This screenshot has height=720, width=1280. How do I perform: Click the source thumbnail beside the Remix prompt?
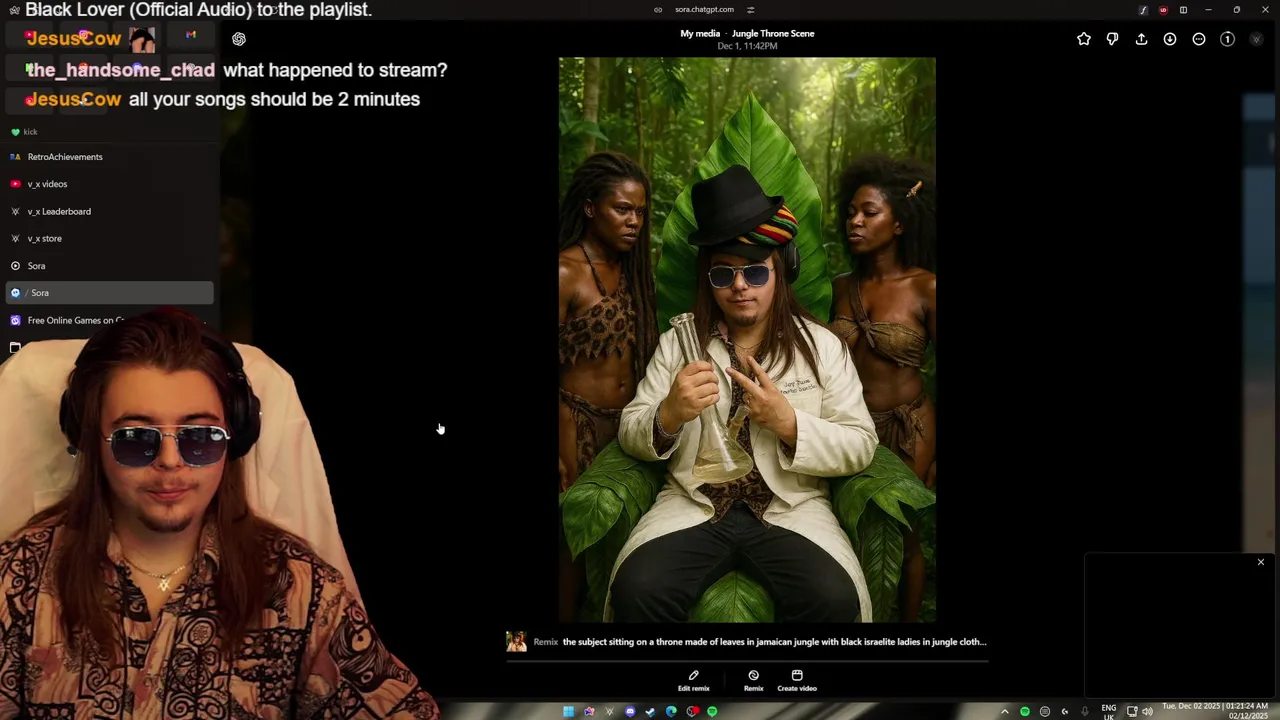coord(516,642)
